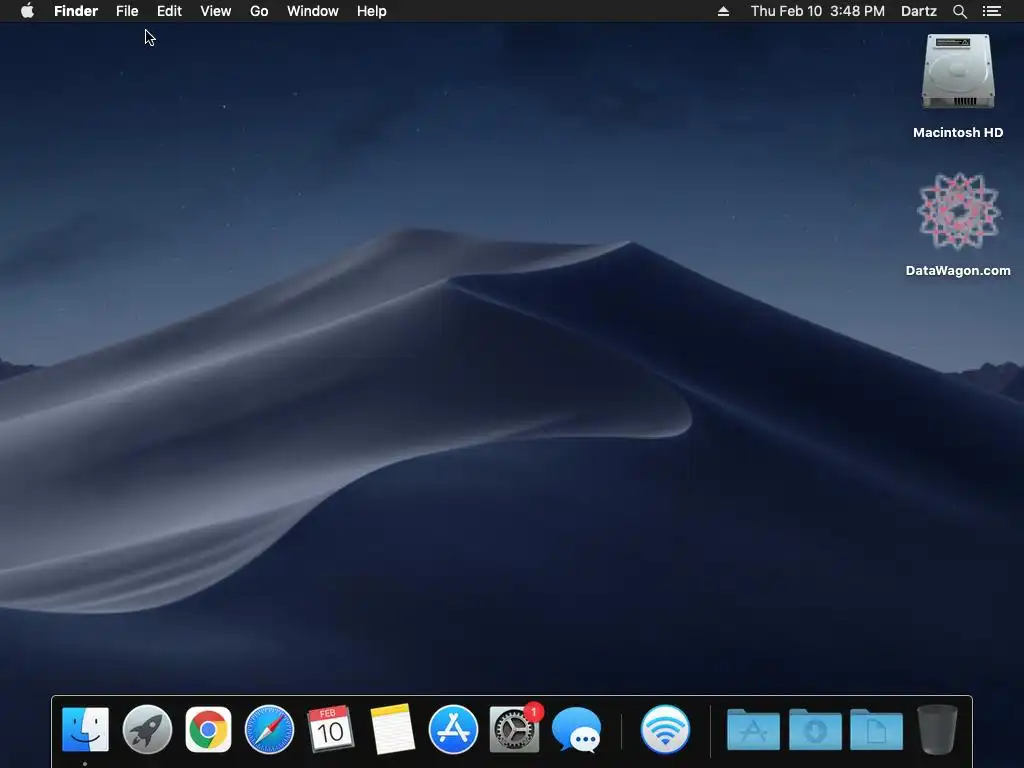Screen dimensions: 1024x768
Task: Open the Messages app in Dock
Action: coord(577,729)
